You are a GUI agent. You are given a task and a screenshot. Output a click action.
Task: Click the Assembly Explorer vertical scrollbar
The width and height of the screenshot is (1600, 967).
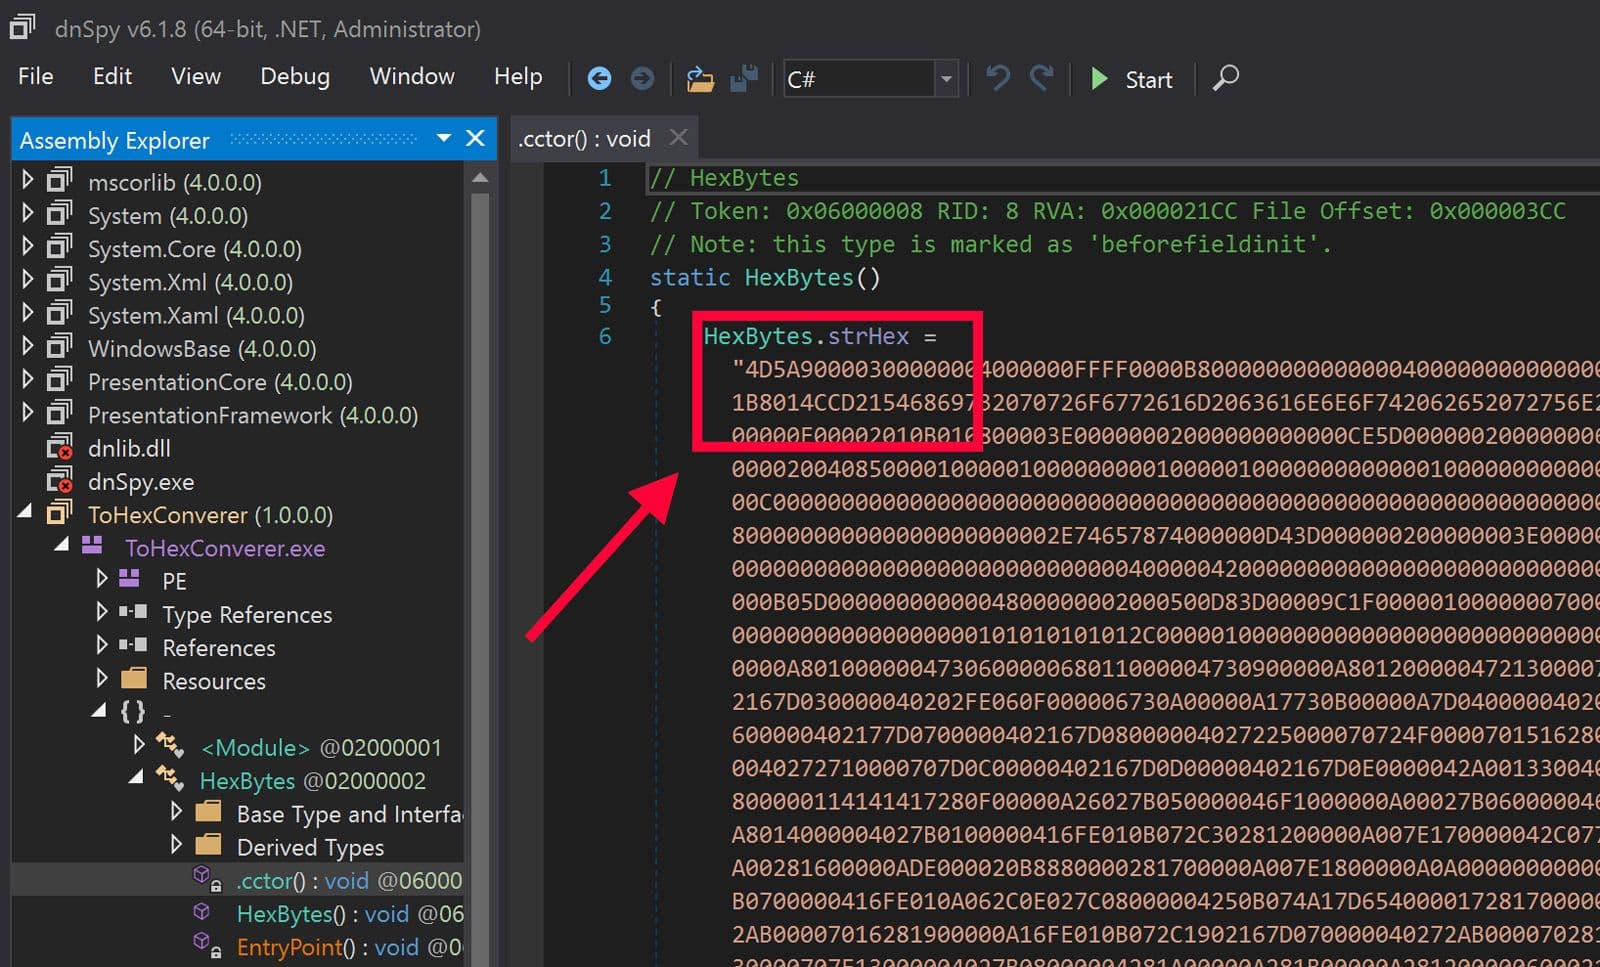click(480, 575)
